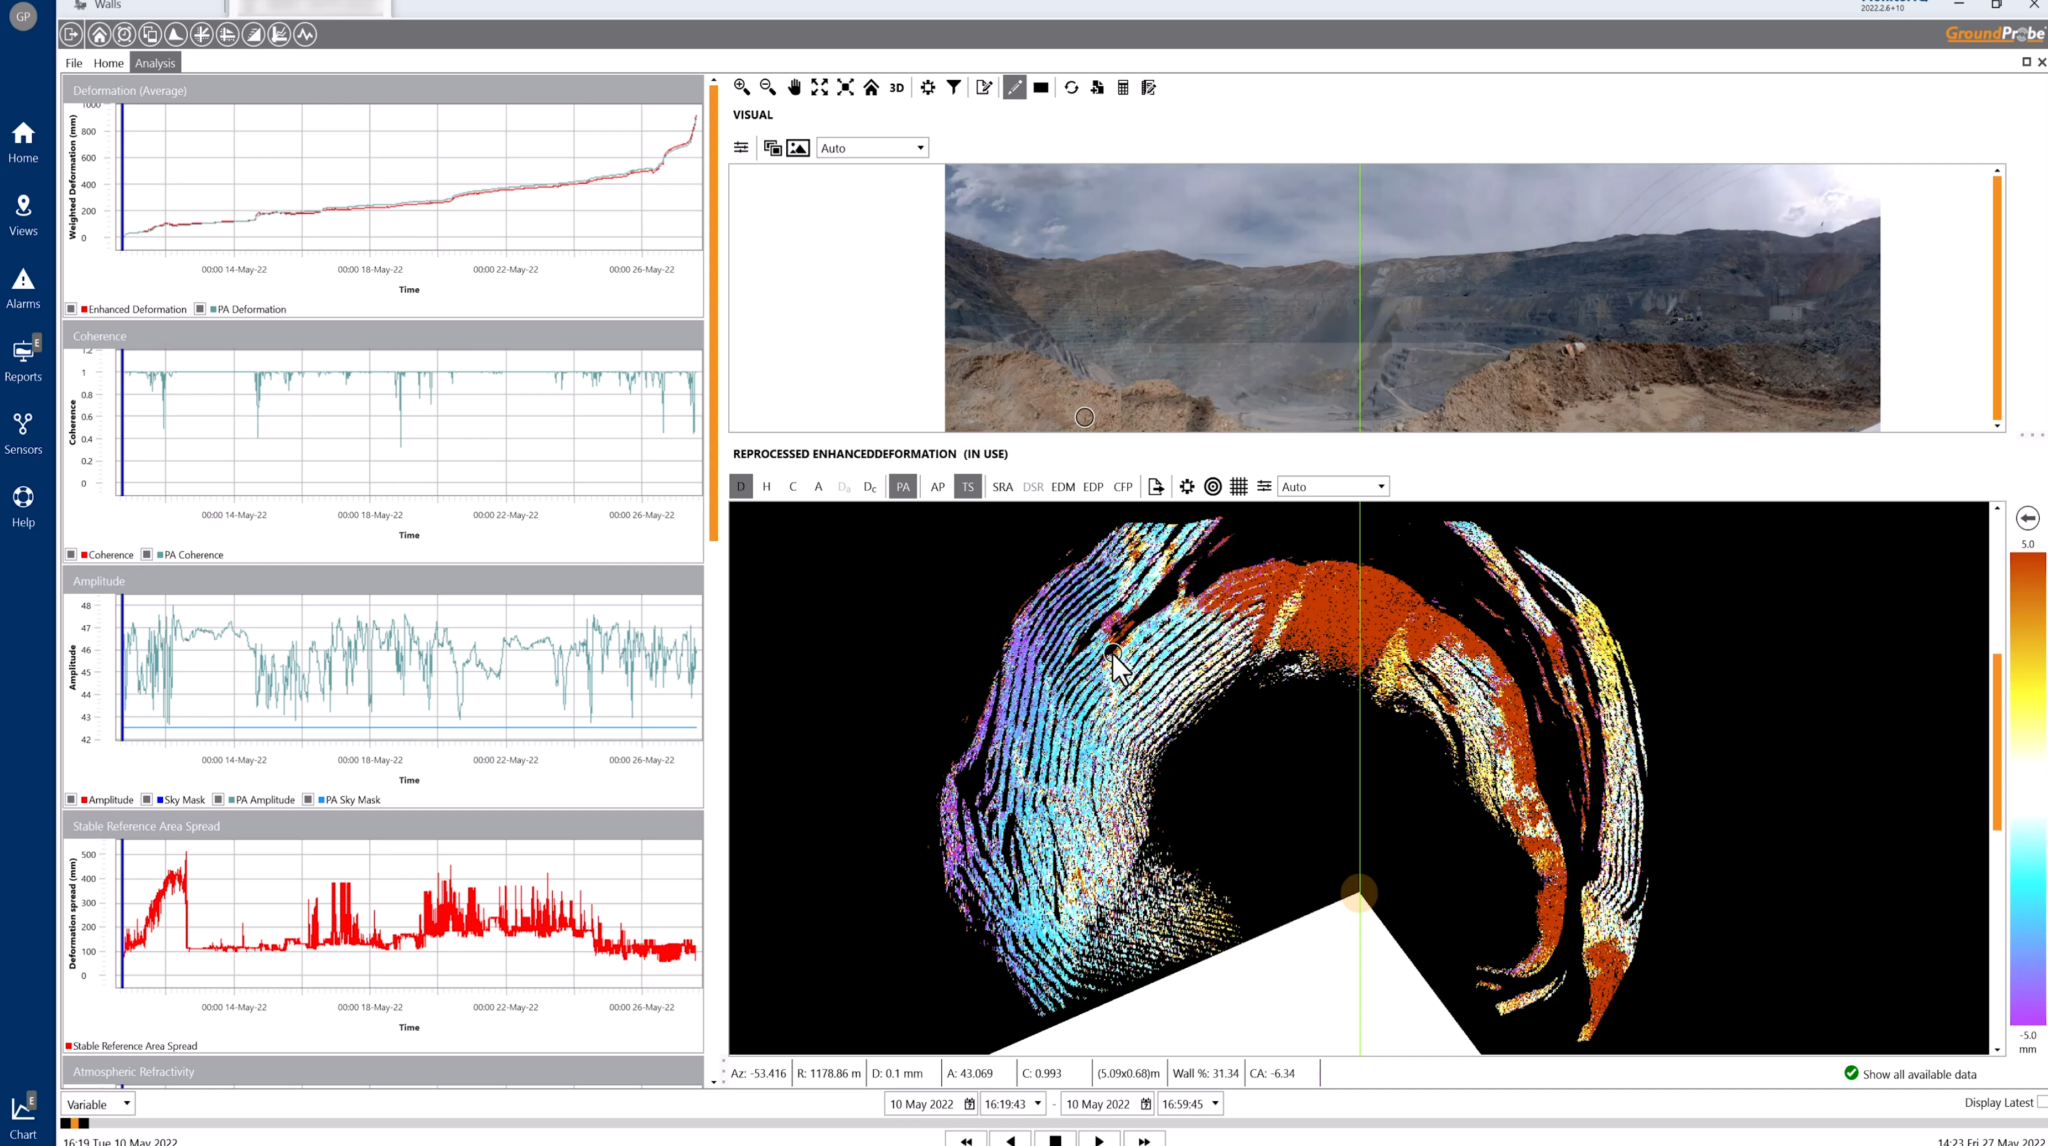
Task: Open the File menu
Action: point(73,63)
